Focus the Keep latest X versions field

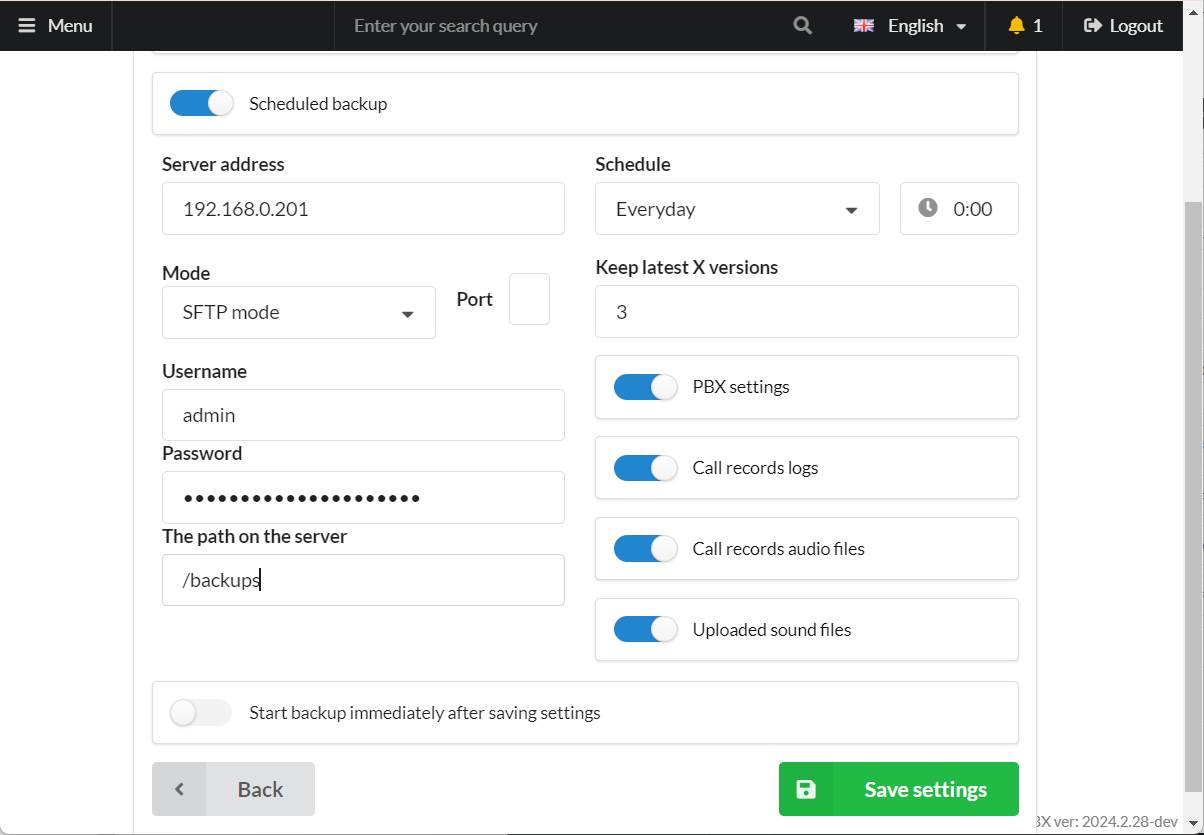click(x=806, y=312)
